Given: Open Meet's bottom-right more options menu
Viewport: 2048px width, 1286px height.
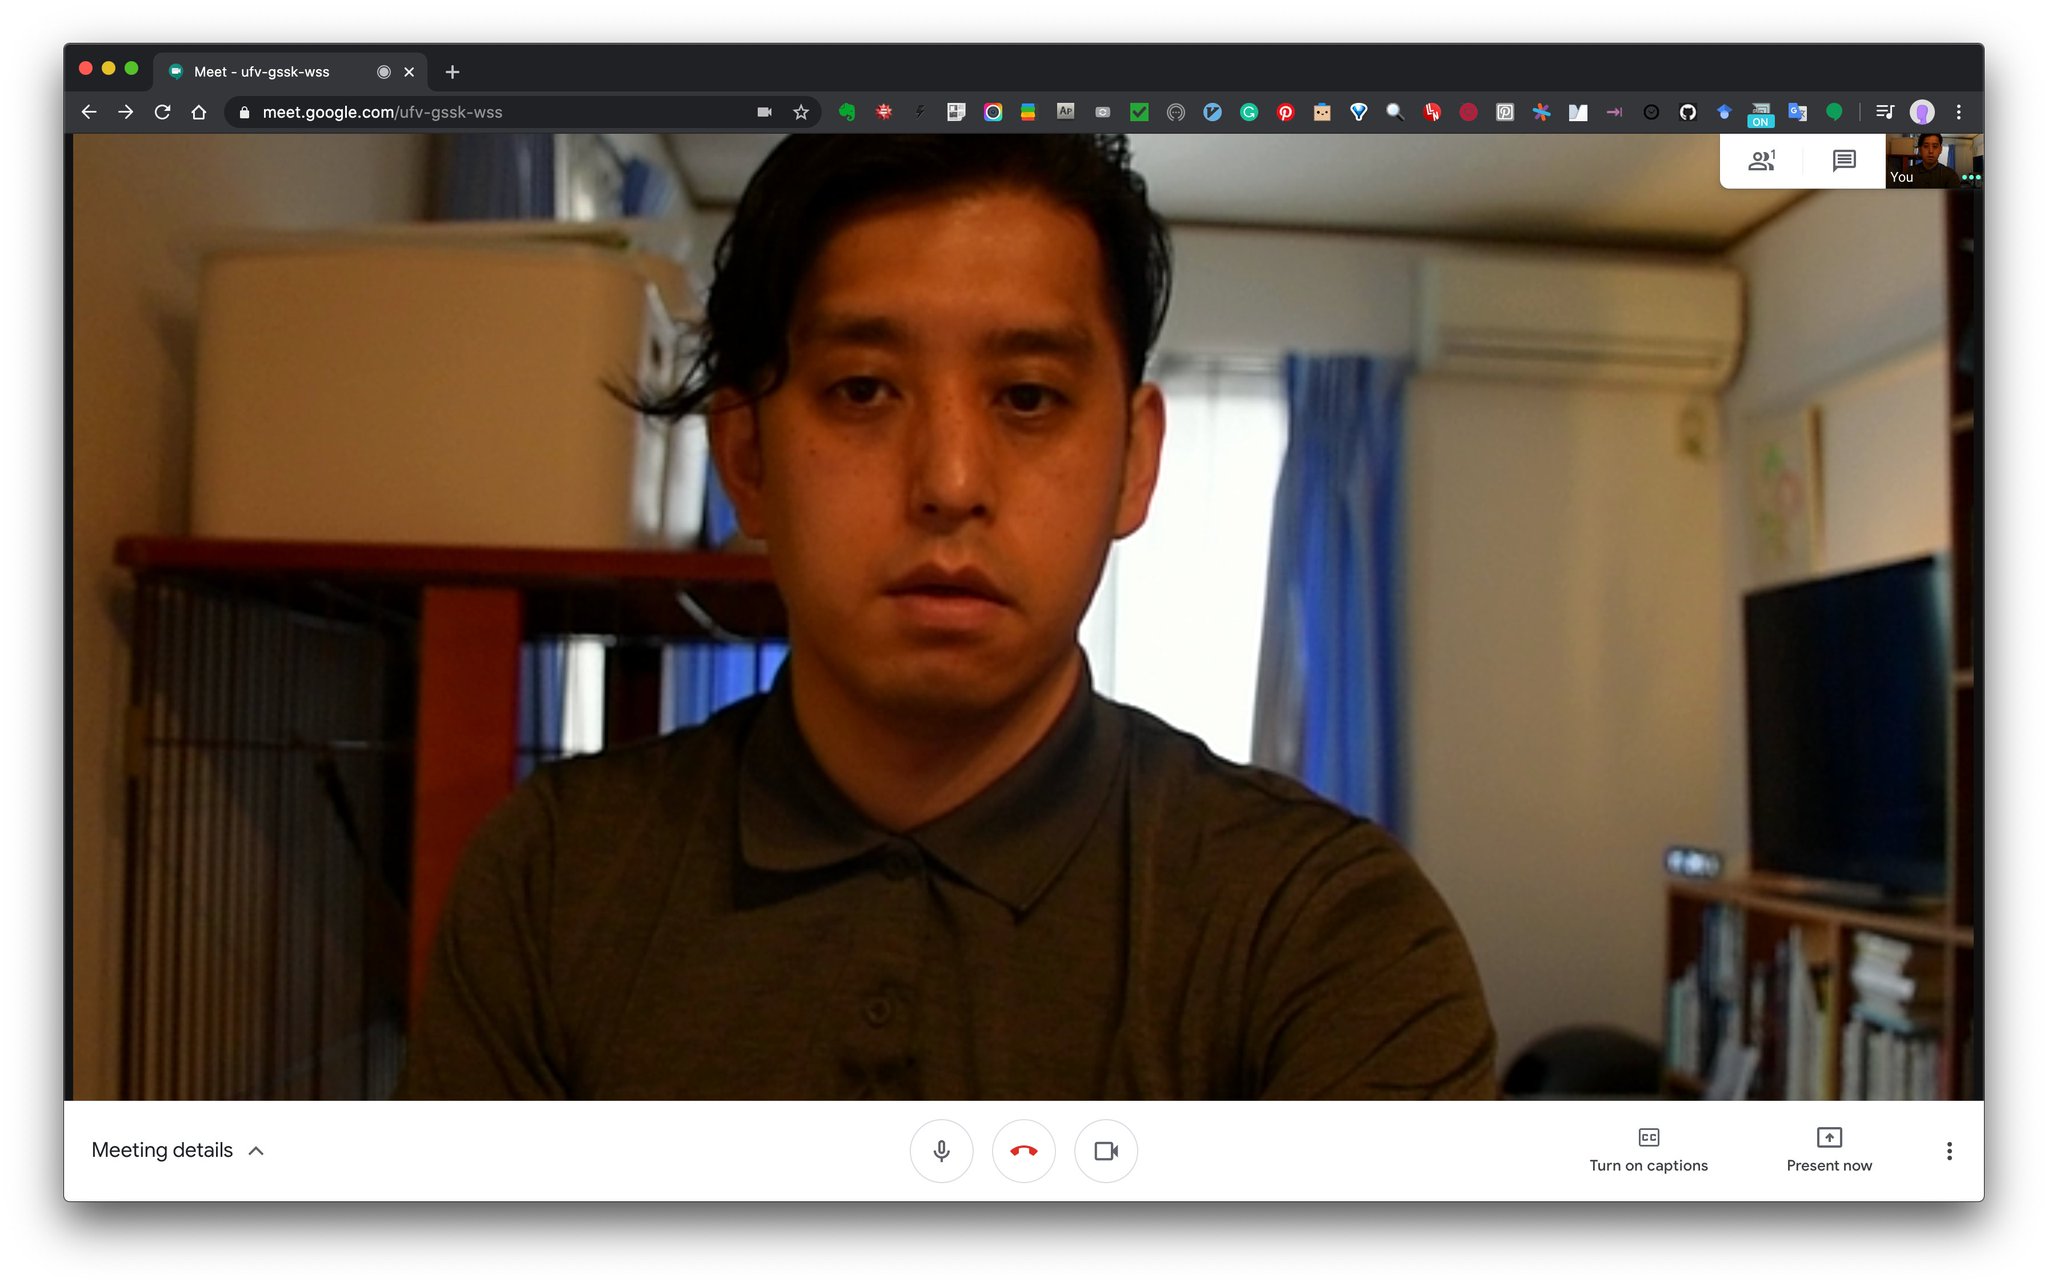Looking at the screenshot, I should (x=1949, y=1150).
